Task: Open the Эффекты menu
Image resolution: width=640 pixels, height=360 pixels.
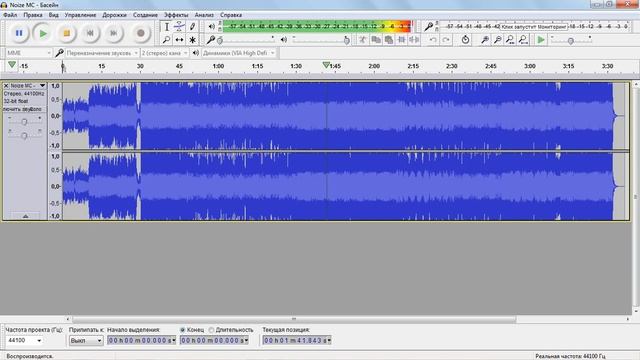Action: (x=176, y=15)
